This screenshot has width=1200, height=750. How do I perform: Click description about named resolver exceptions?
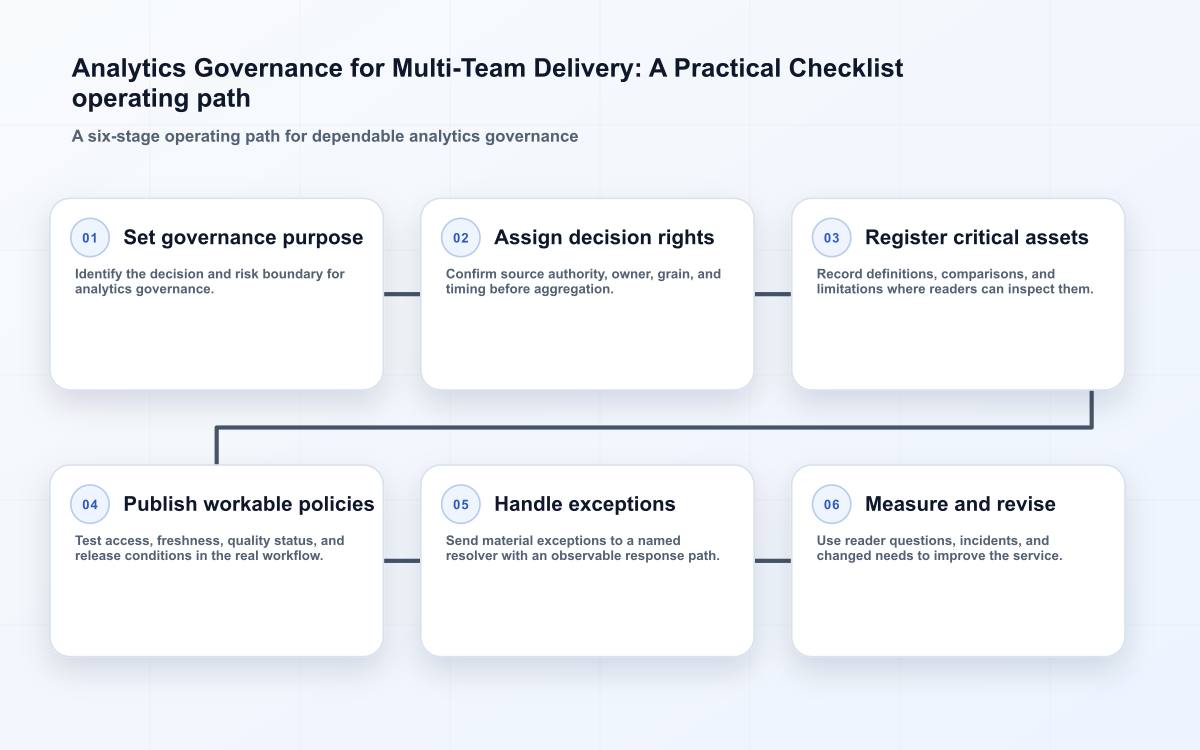(583, 548)
